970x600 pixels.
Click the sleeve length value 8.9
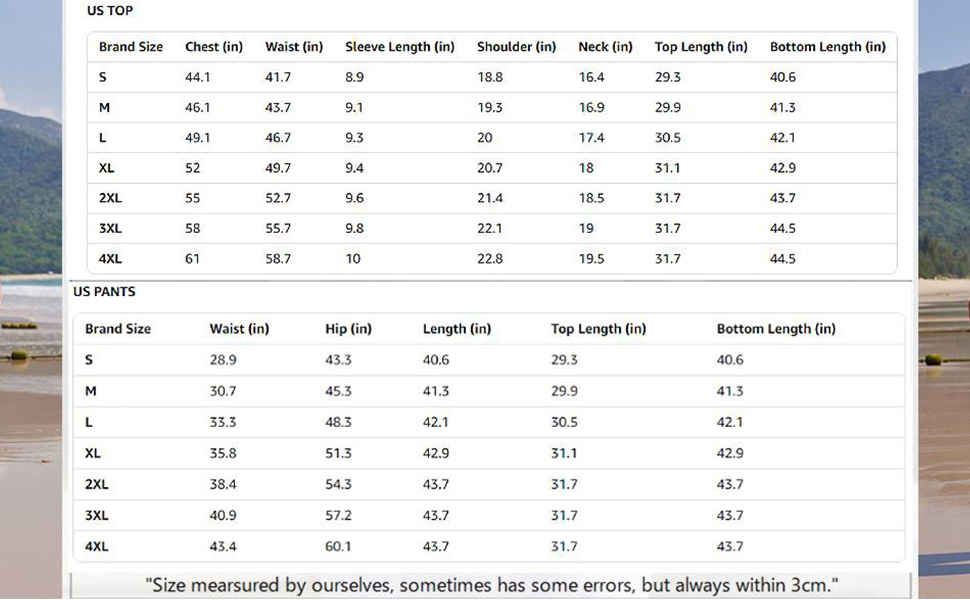click(354, 77)
